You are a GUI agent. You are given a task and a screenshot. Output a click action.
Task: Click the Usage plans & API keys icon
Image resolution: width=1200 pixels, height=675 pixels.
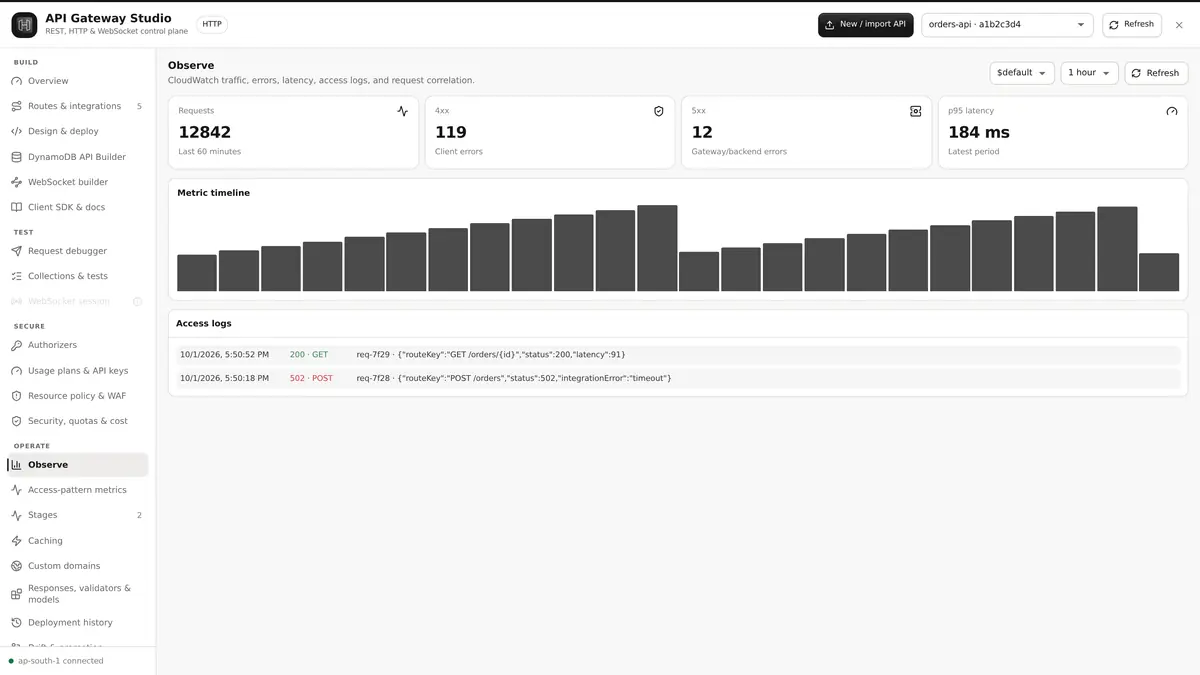pos(16,371)
